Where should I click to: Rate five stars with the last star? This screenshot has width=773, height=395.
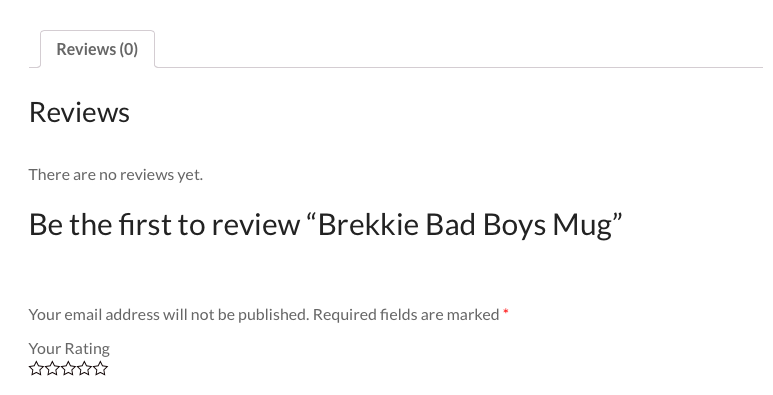point(100,368)
